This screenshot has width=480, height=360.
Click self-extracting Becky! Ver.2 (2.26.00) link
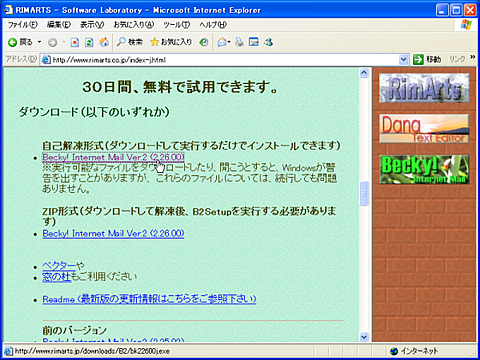pyautogui.click(x=113, y=157)
